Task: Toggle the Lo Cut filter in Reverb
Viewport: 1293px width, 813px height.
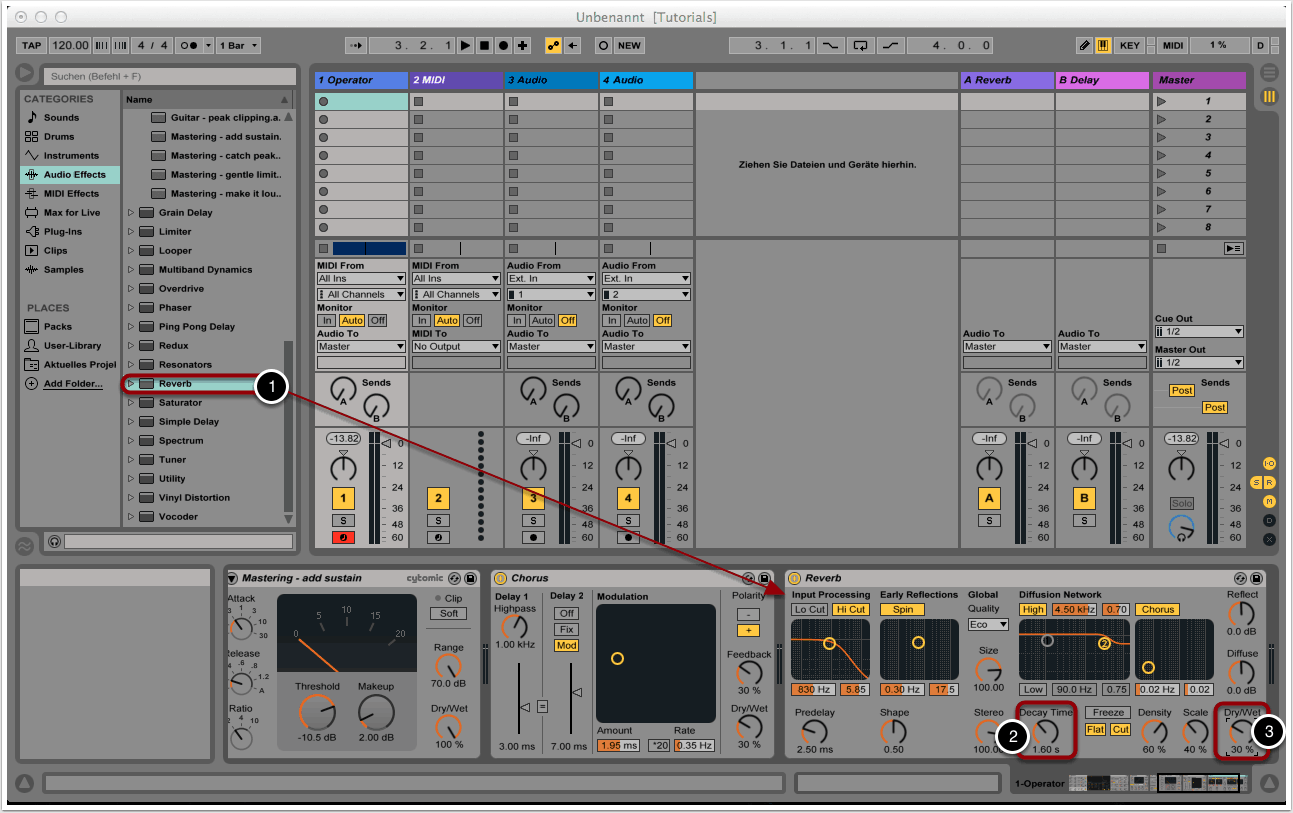Action: click(809, 610)
